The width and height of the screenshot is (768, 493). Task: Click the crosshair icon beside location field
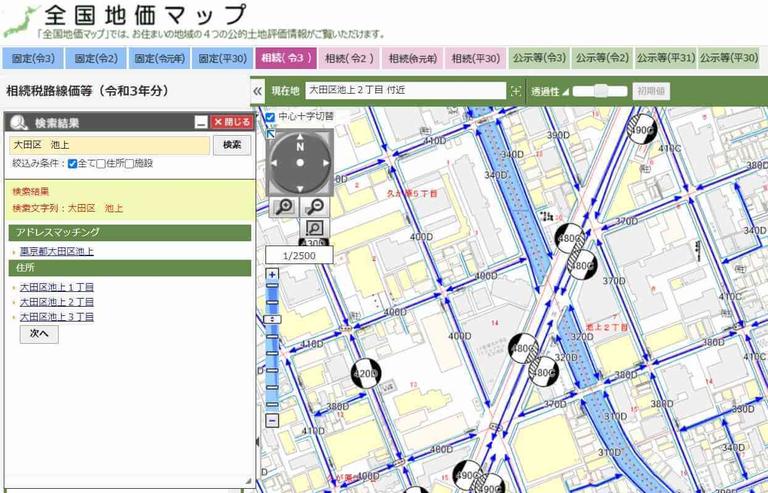click(x=515, y=91)
